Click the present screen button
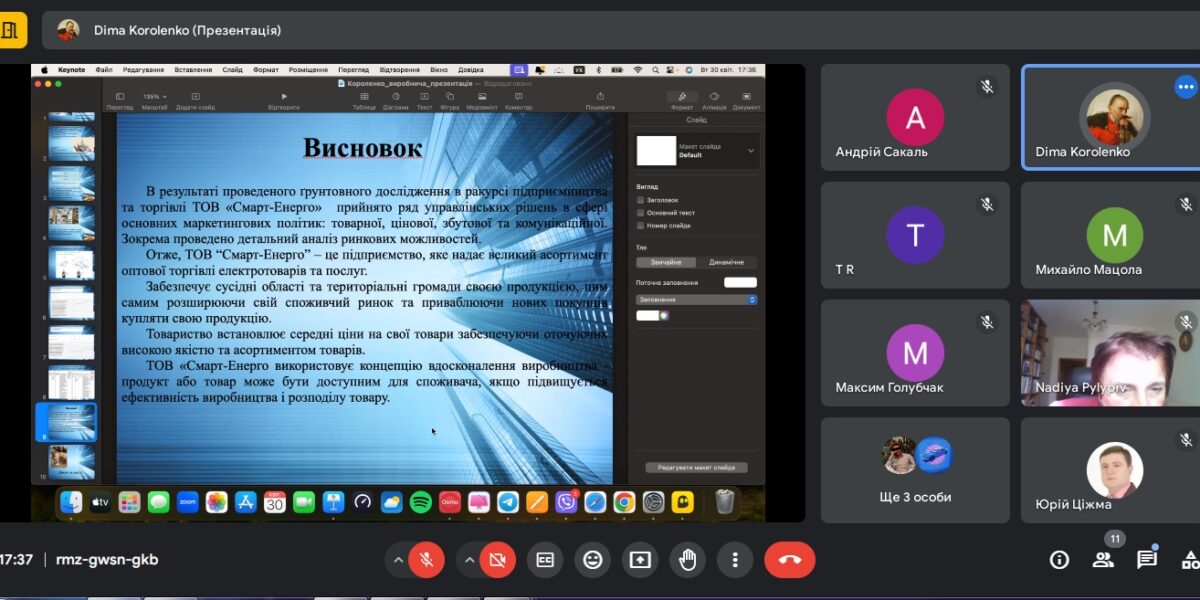1200x600 pixels. click(640, 560)
